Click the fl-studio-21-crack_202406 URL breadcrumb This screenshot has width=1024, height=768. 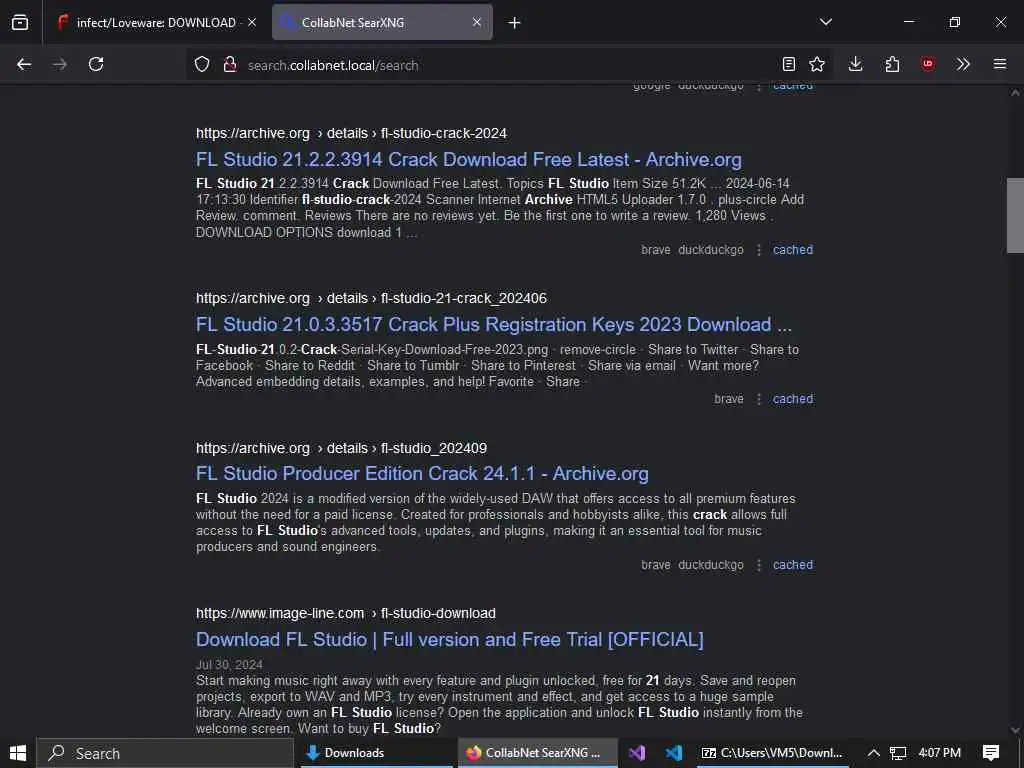click(372, 298)
